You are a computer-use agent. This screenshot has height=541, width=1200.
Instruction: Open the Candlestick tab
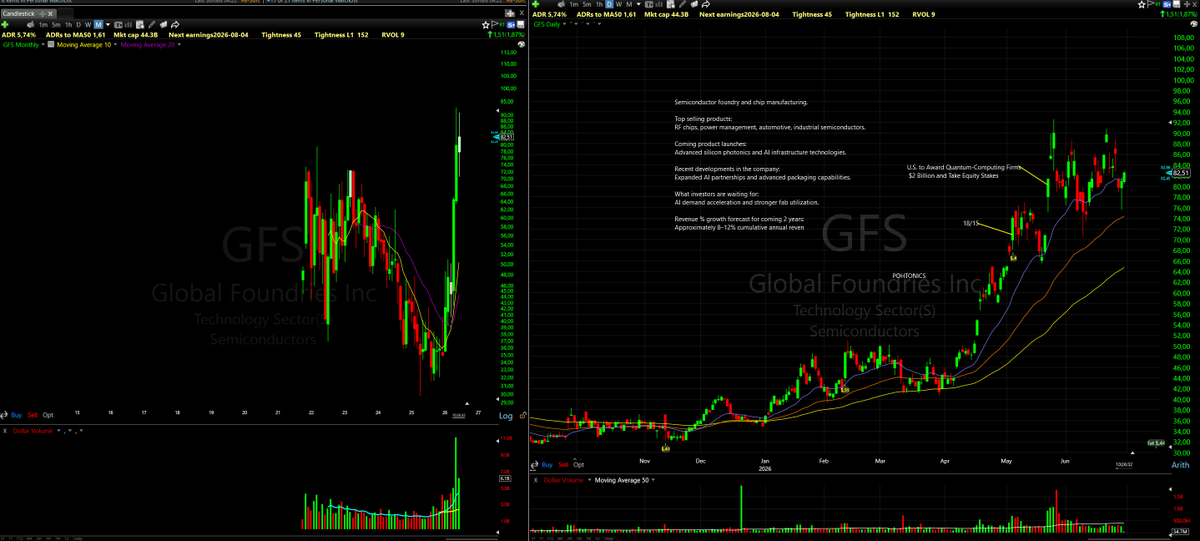[x=19, y=13]
